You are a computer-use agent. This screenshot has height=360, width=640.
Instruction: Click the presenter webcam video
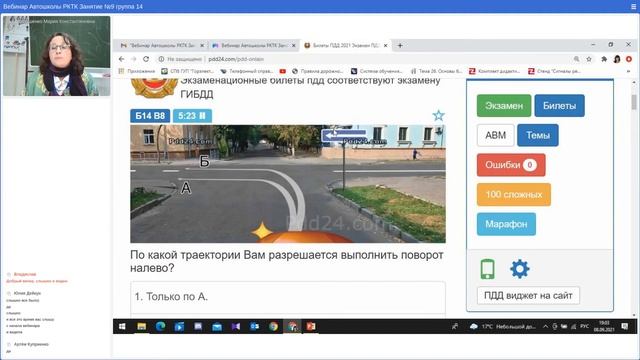pos(57,56)
